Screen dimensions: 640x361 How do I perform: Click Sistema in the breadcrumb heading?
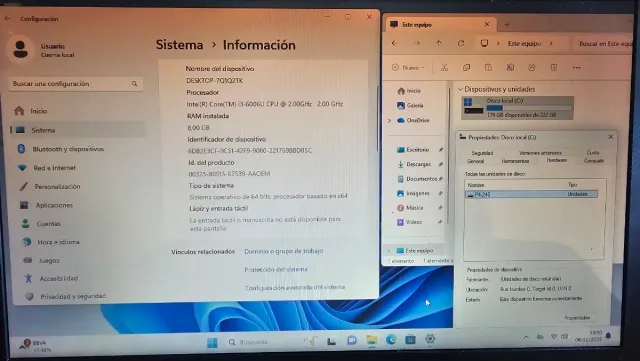pos(180,45)
